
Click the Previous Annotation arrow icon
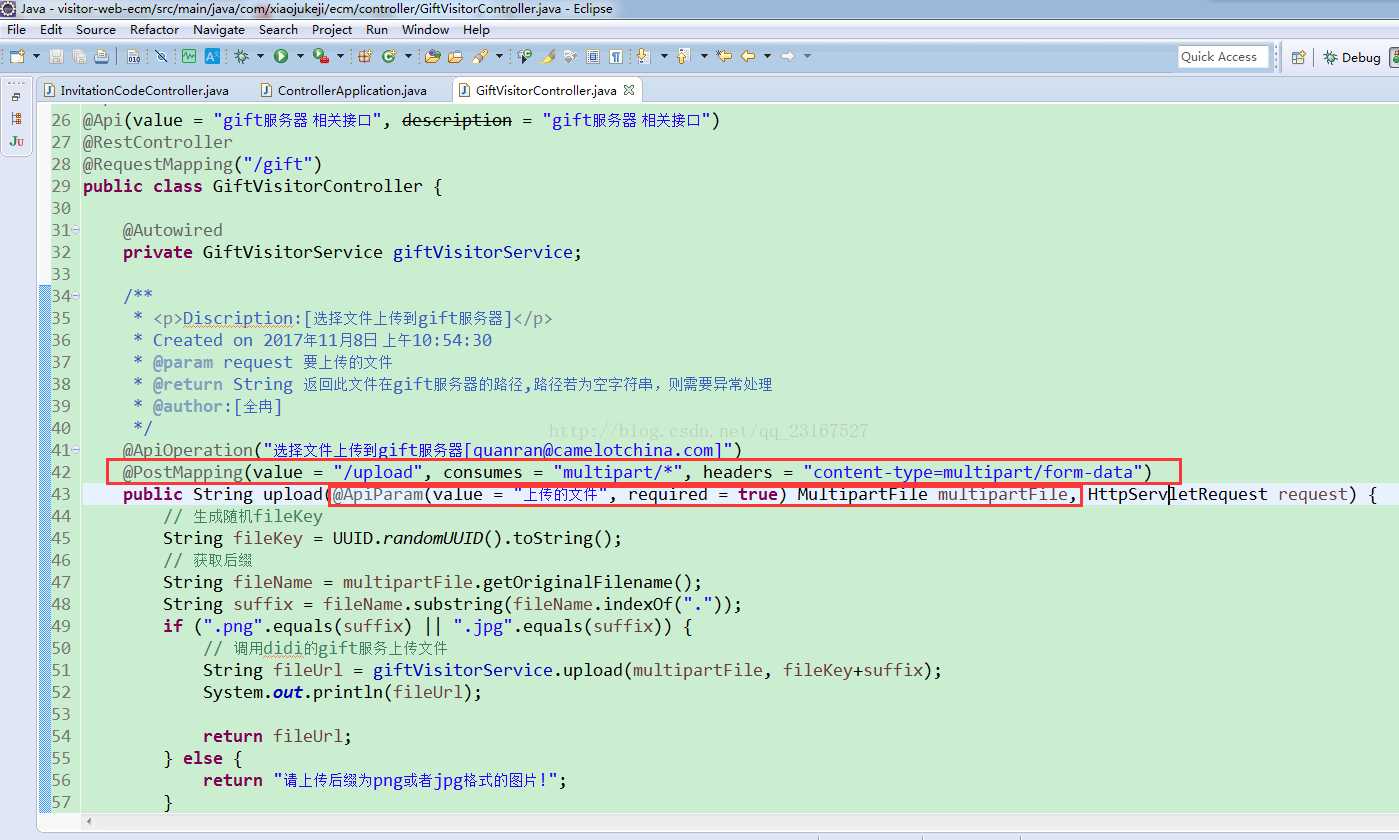pyautogui.click(x=683, y=56)
